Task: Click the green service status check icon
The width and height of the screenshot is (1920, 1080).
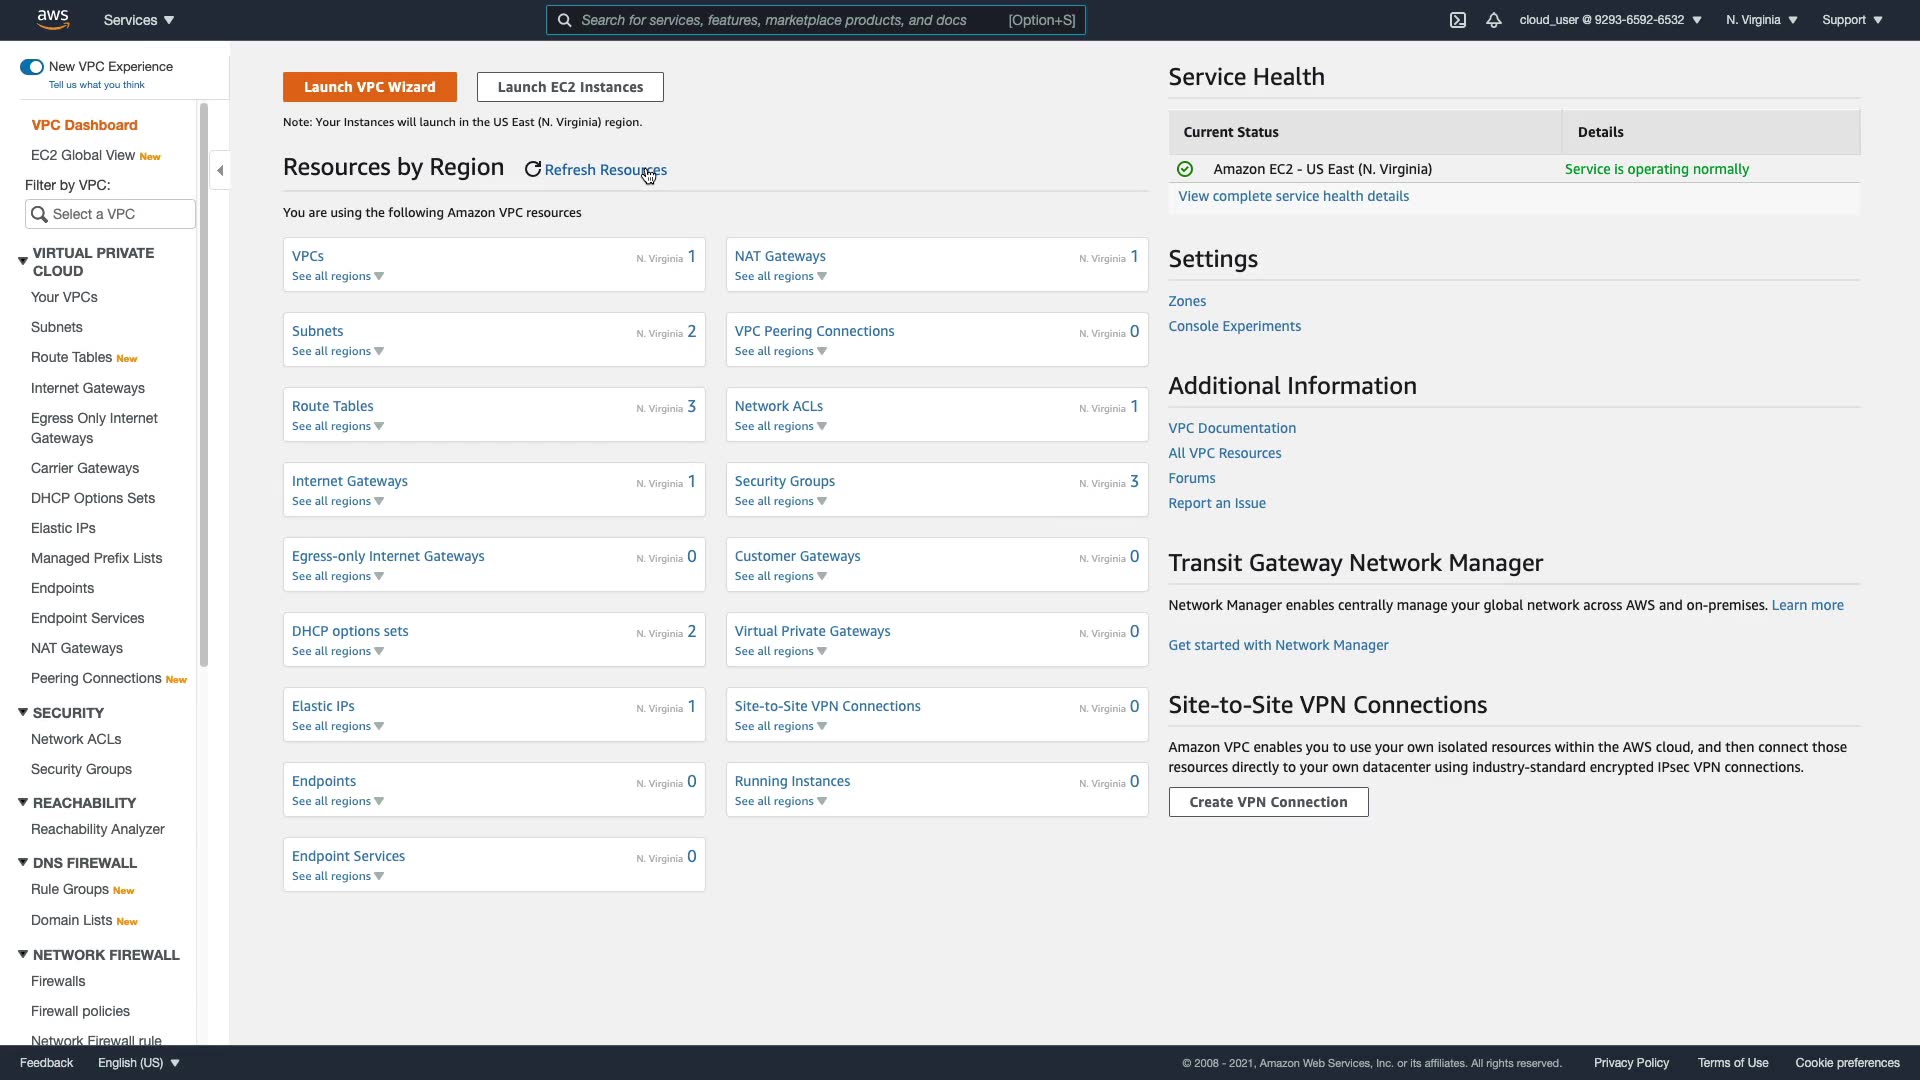Action: tap(1185, 169)
